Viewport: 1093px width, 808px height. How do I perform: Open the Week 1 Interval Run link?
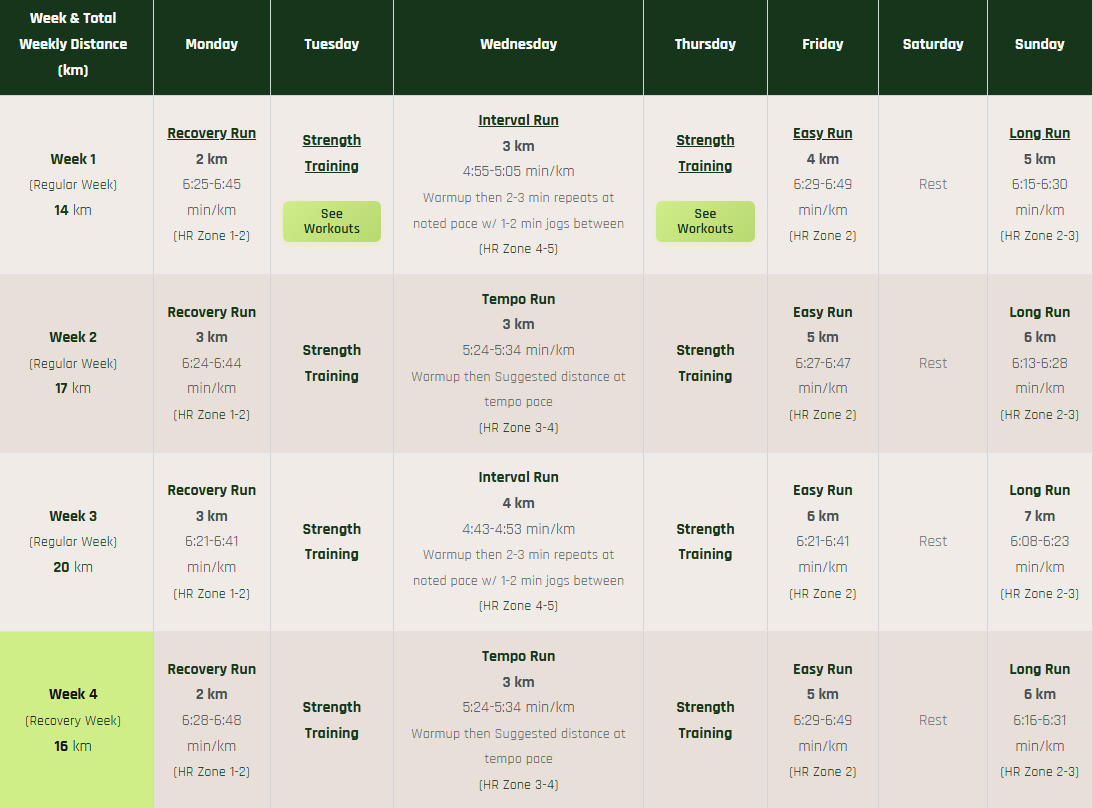(518, 119)
